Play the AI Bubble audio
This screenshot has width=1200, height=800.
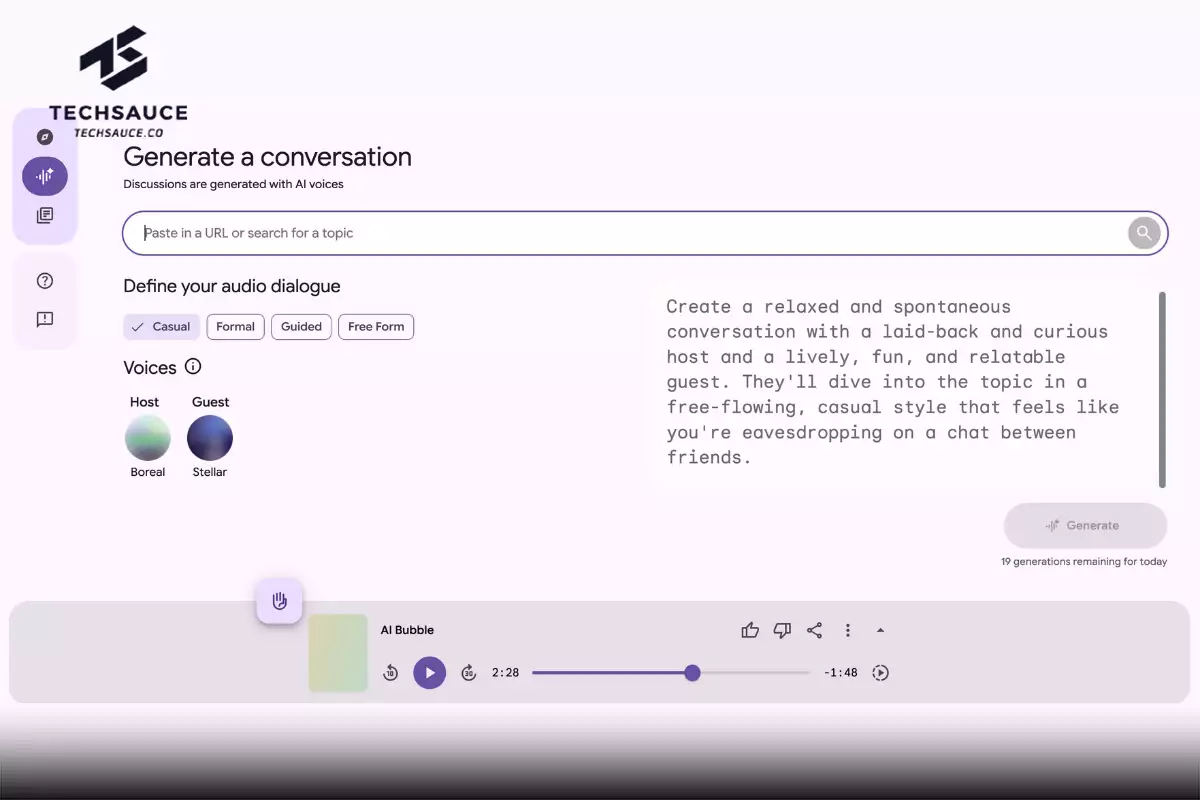point(430,672)
